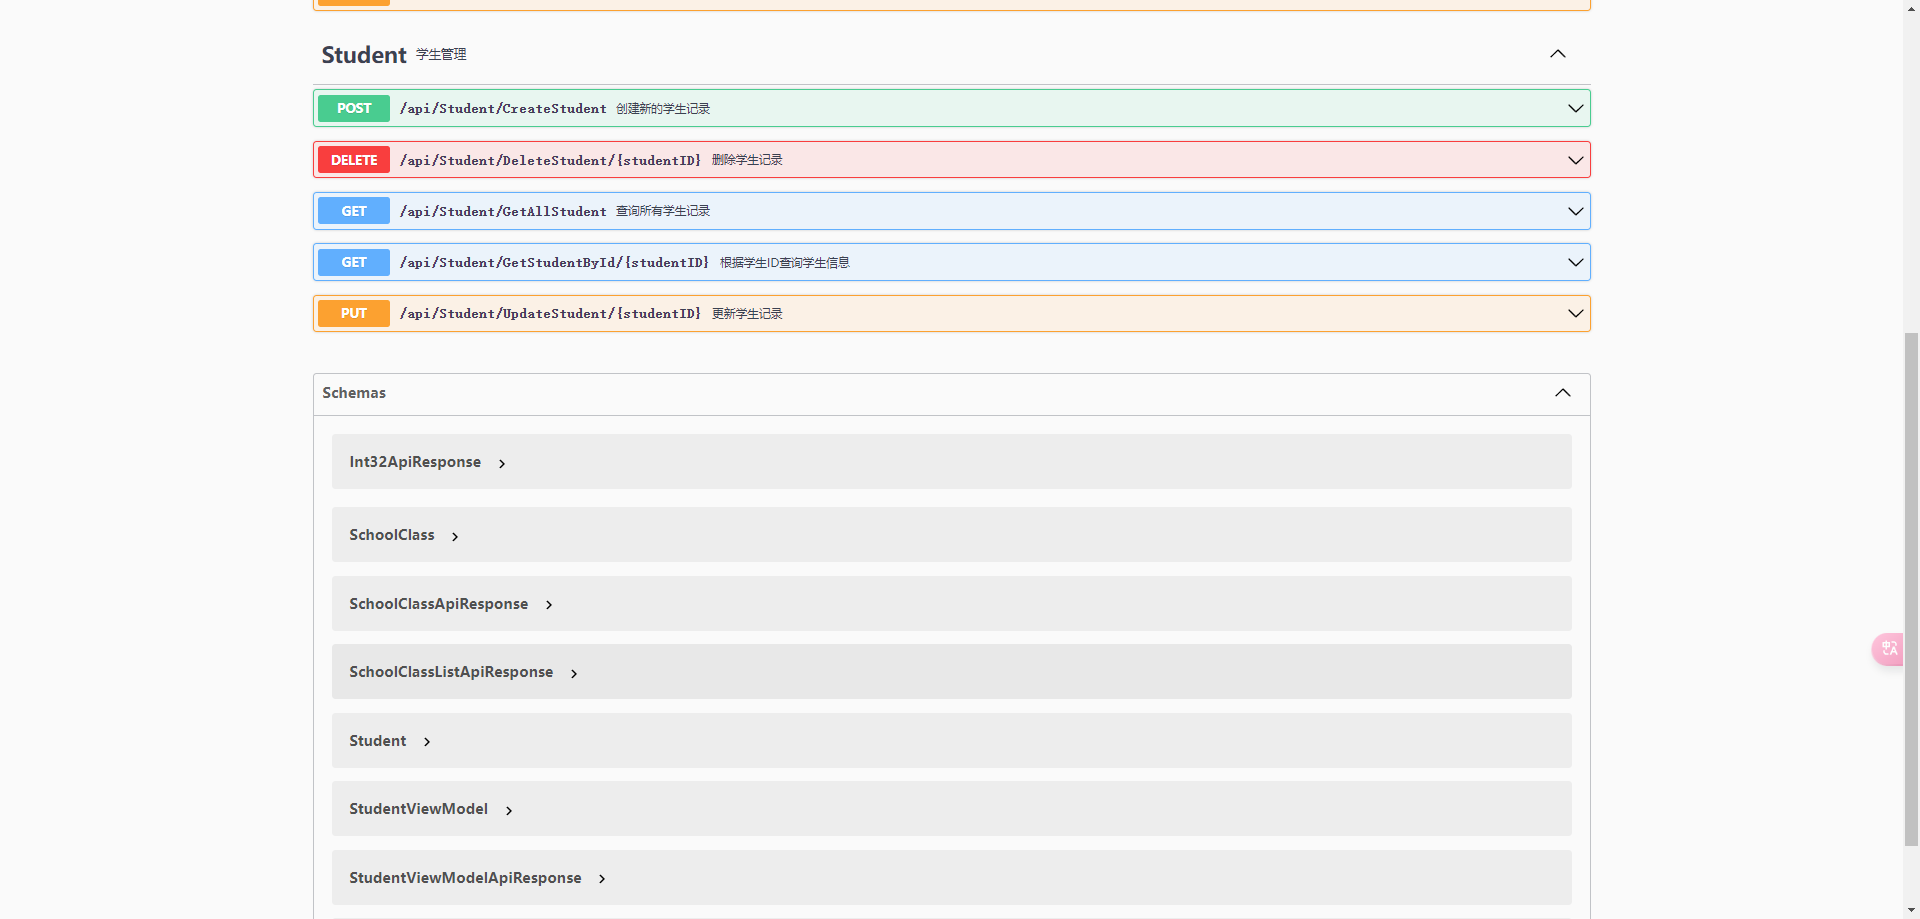Expand the GetStudentById endpoint arrow
This screenshot has width=1920, height=919.
pos(1575,262)
